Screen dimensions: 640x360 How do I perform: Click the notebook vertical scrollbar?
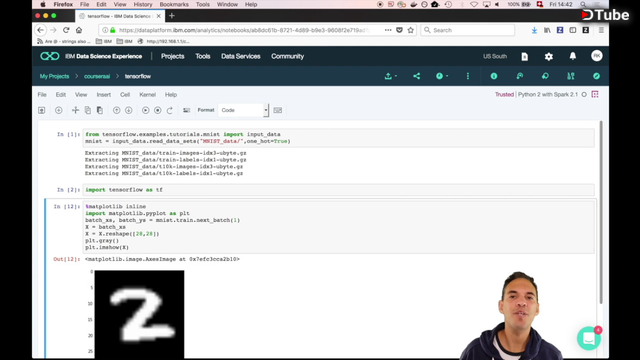click(601, 212)
